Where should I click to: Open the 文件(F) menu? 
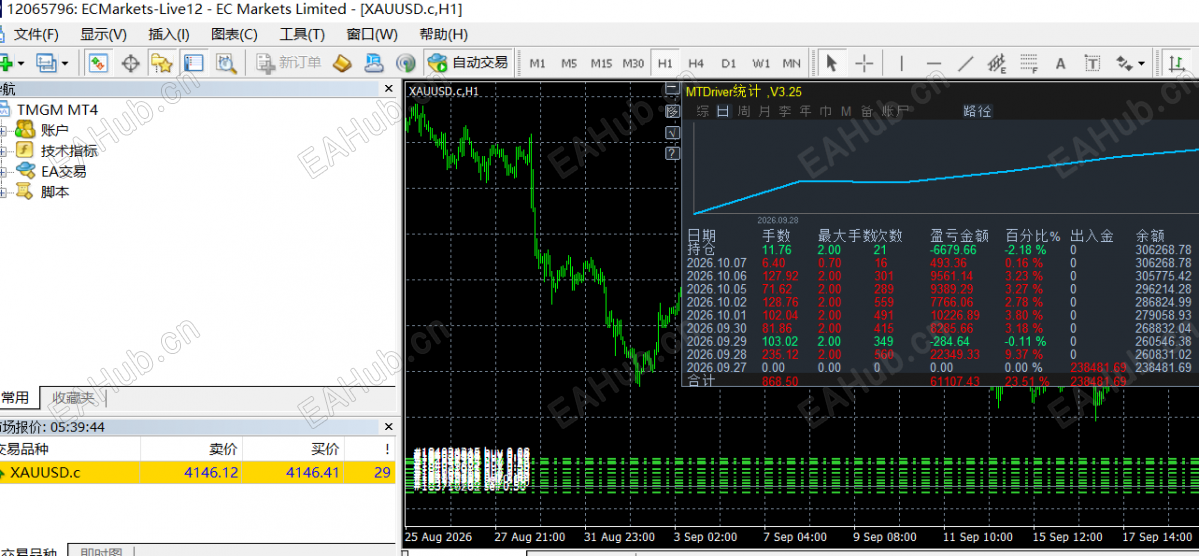pos(36,34)
